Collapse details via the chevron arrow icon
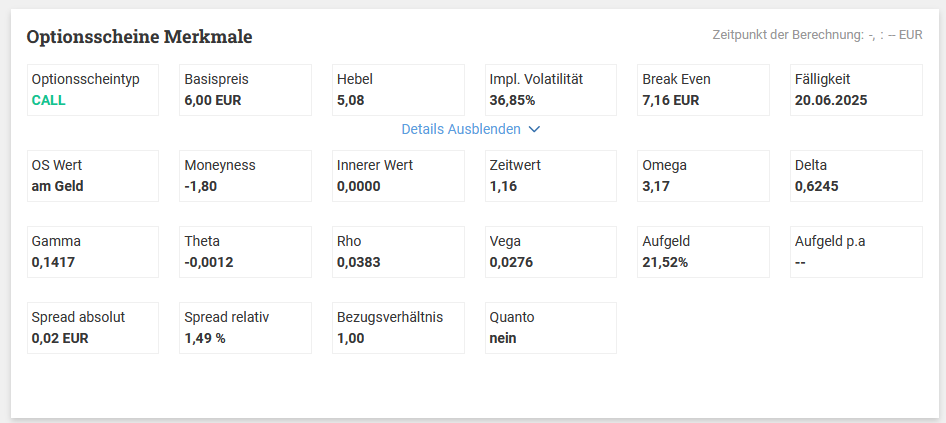946x423 pixels. point(534,129)
